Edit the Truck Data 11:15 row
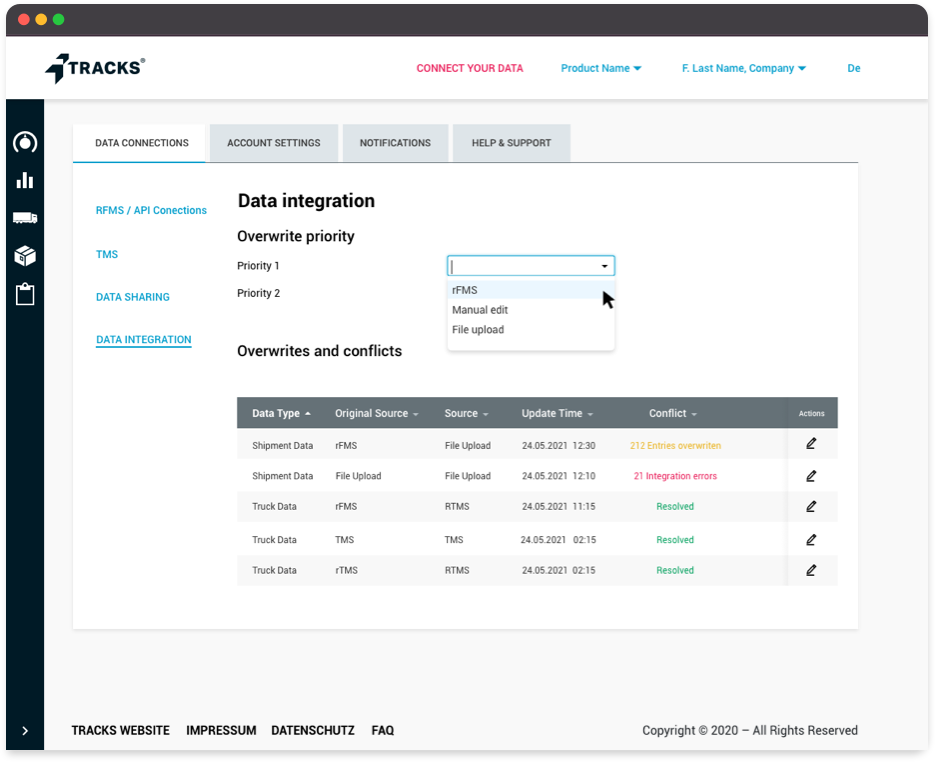The width and height of the screenshot is (936, 762). [811, 507]
